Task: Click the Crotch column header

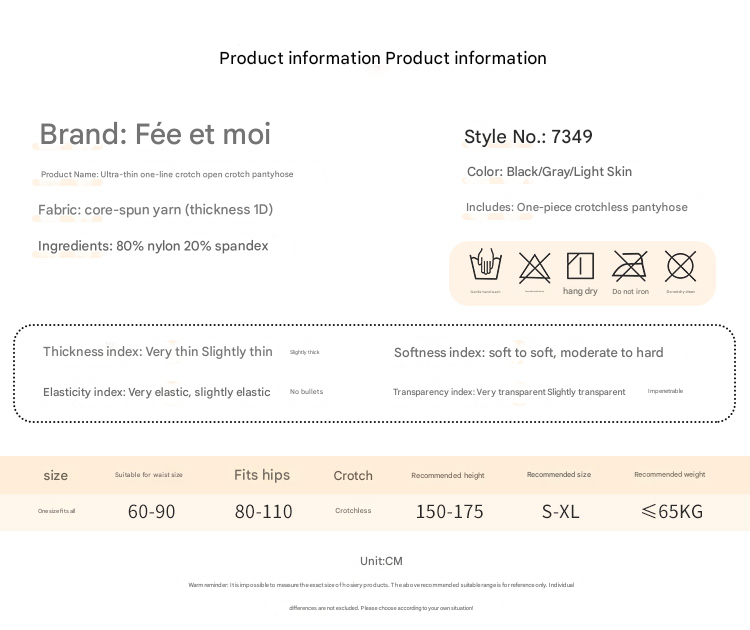Action: point(353,476)
